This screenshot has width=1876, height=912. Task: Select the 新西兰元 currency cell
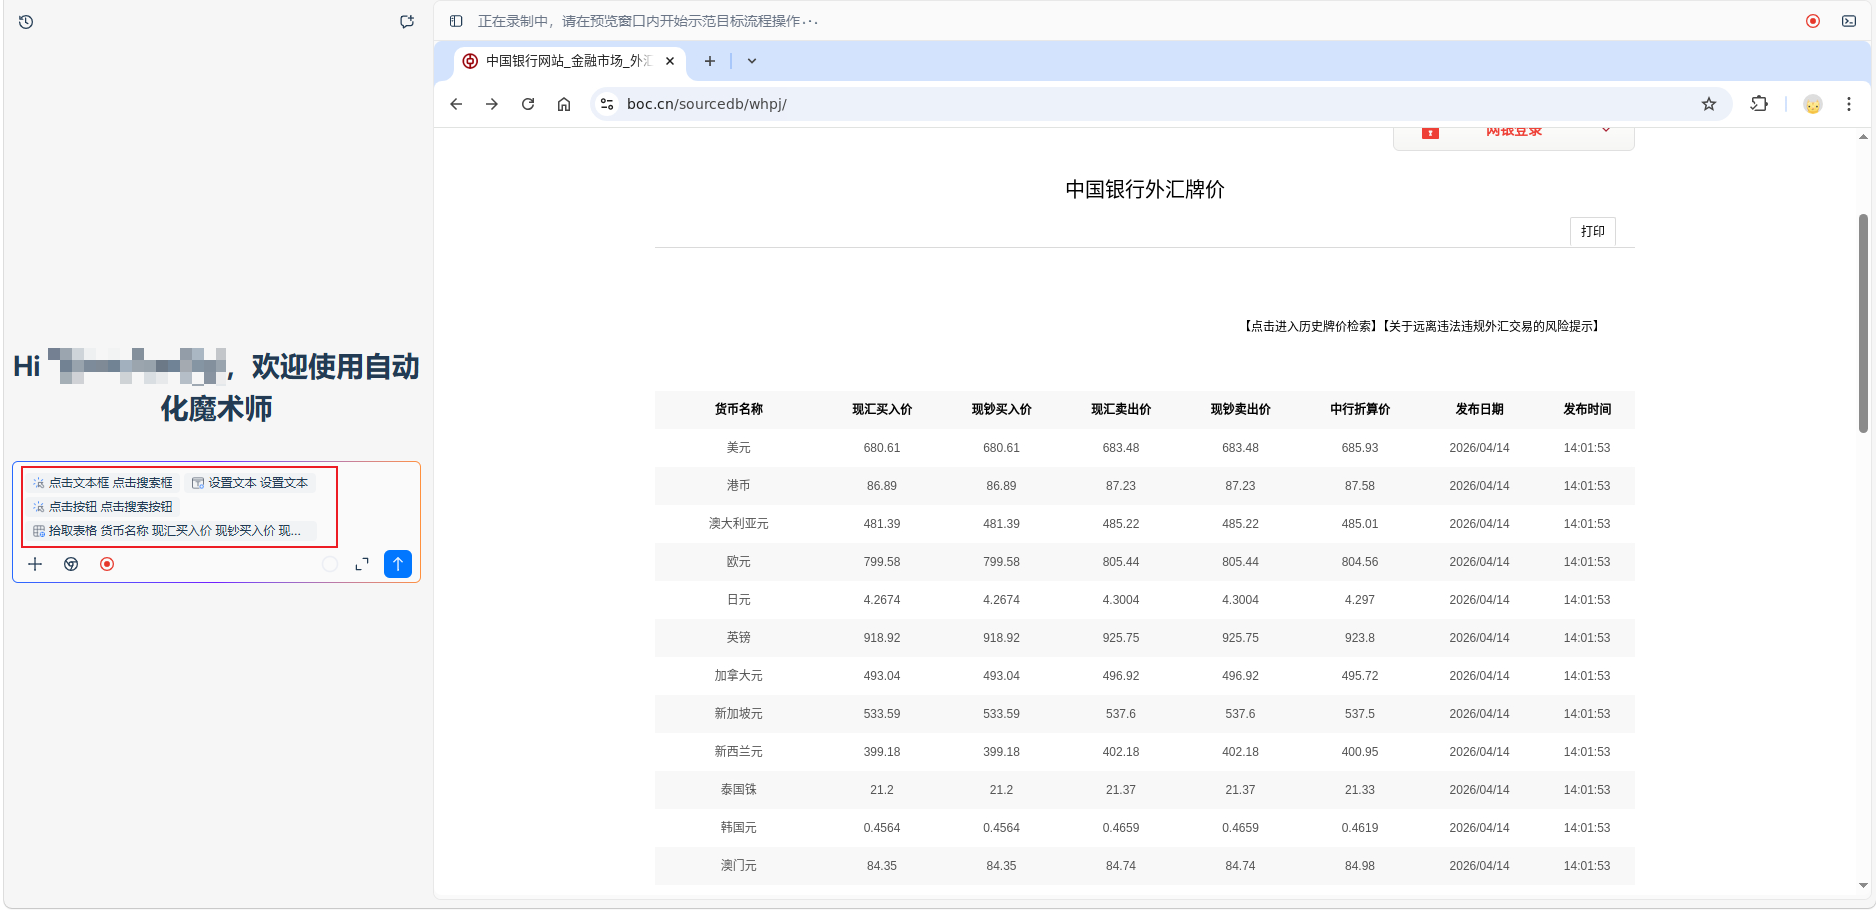pos(739,752)
